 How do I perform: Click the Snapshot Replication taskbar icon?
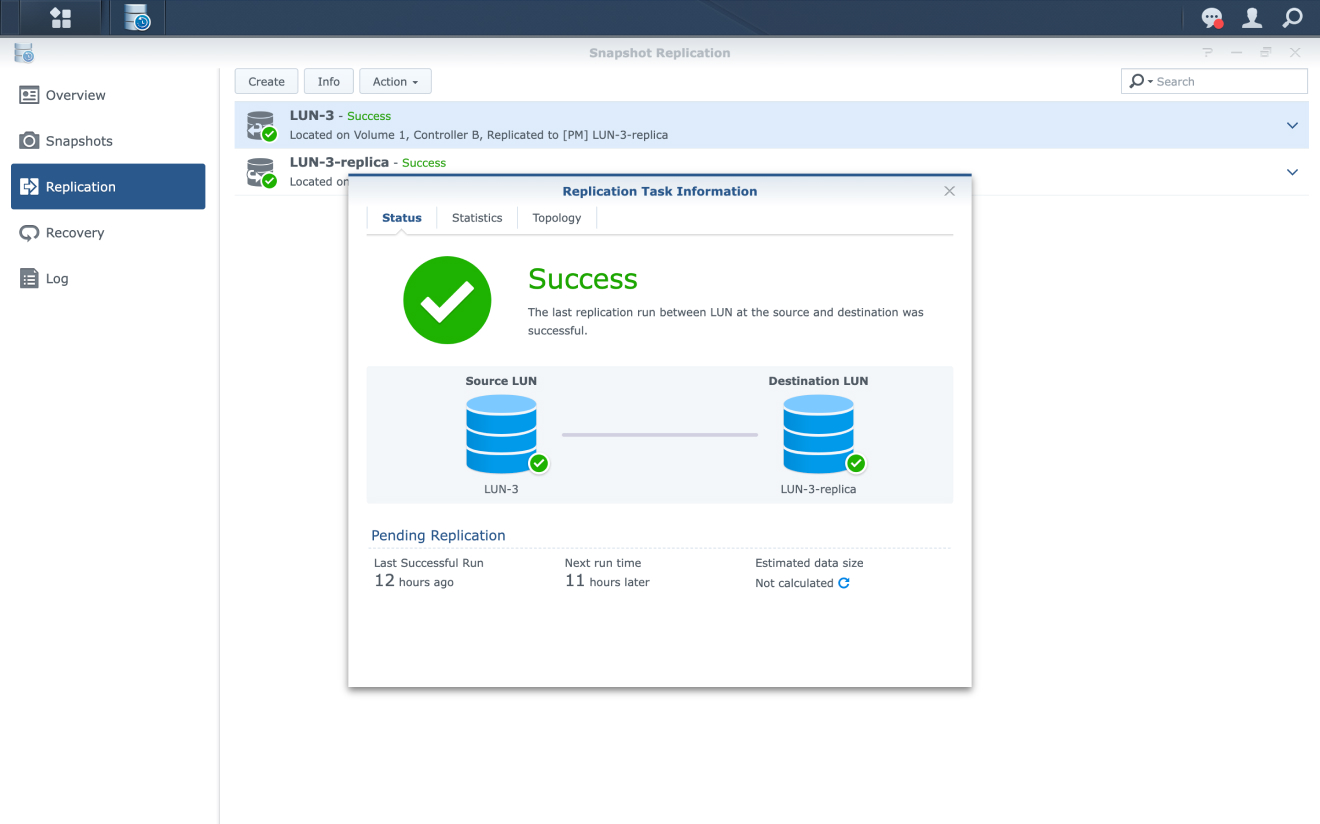[136, 18]
